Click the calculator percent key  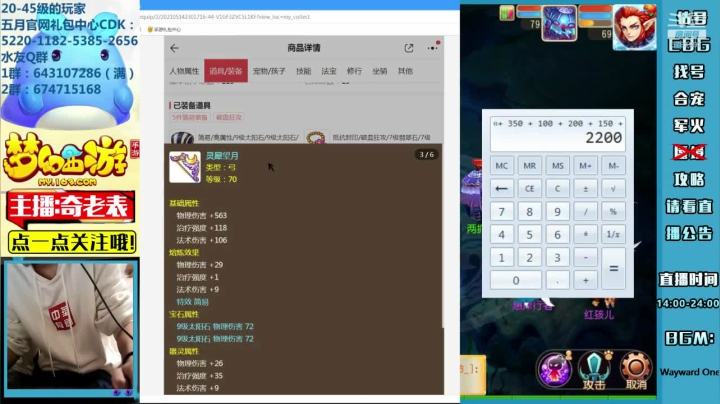[x=613, y=212]
